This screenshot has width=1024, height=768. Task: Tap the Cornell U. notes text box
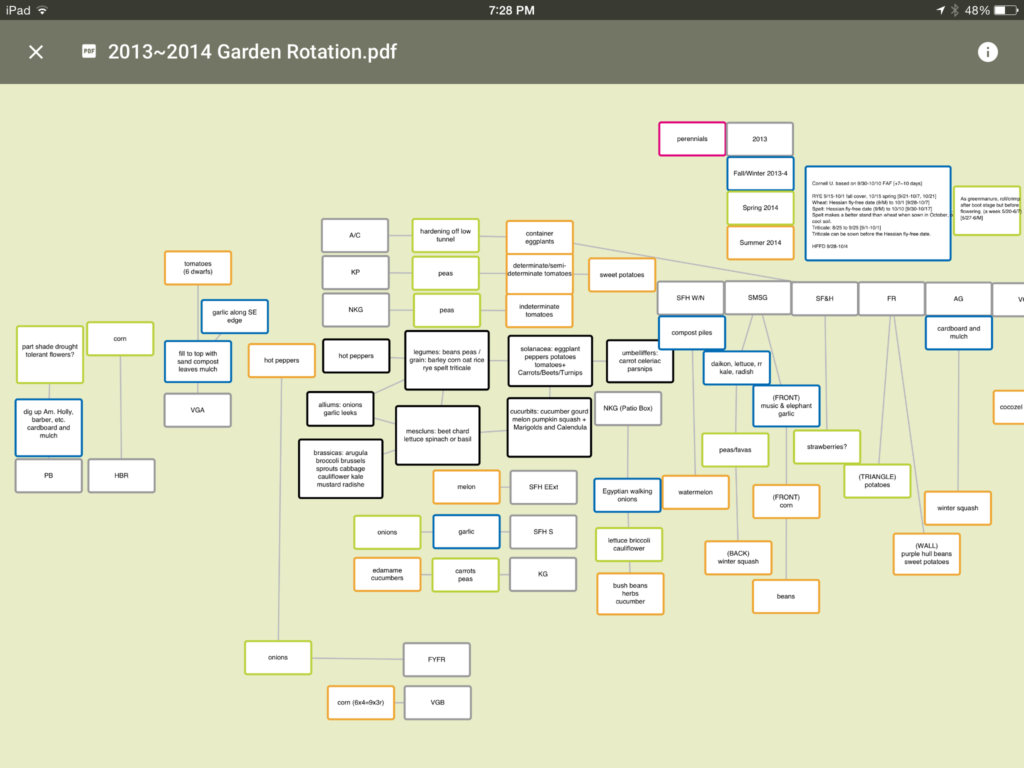pyautogui.click(x=877, y=214)
